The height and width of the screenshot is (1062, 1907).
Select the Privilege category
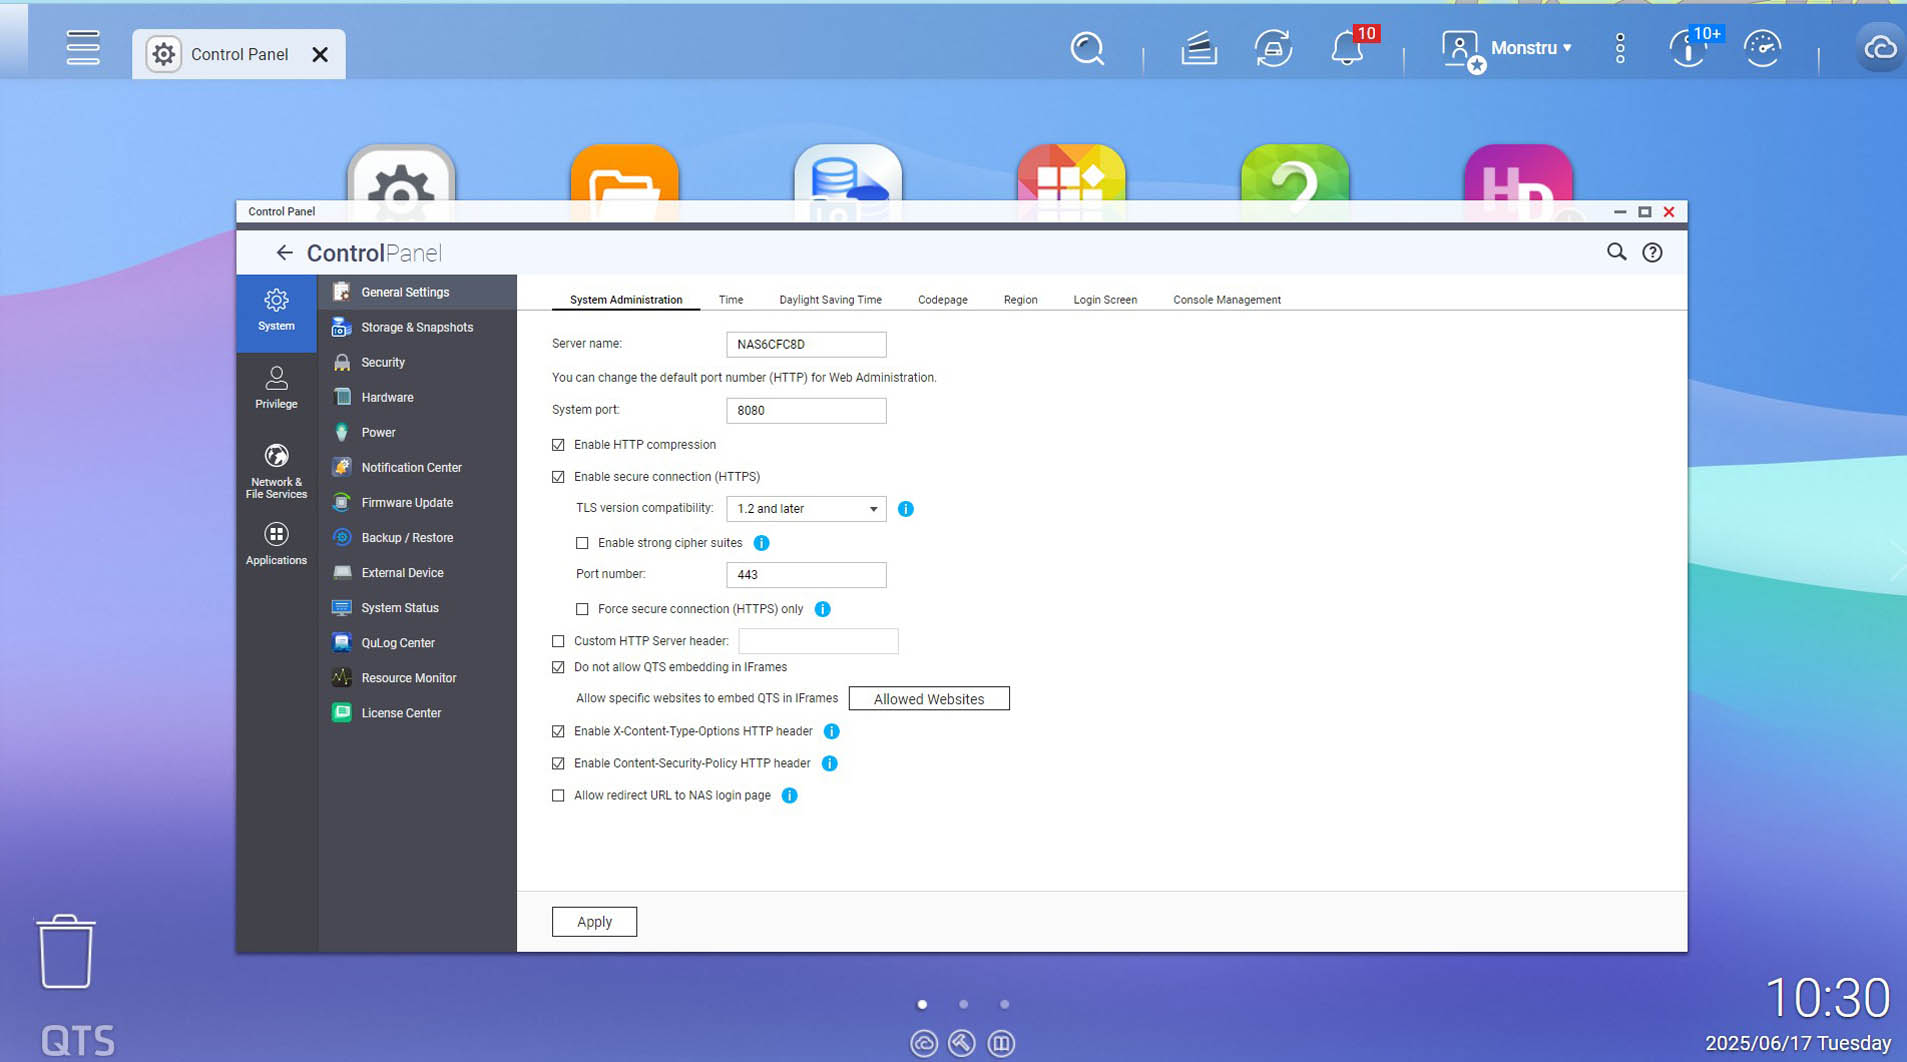click(x=276, y=388)
